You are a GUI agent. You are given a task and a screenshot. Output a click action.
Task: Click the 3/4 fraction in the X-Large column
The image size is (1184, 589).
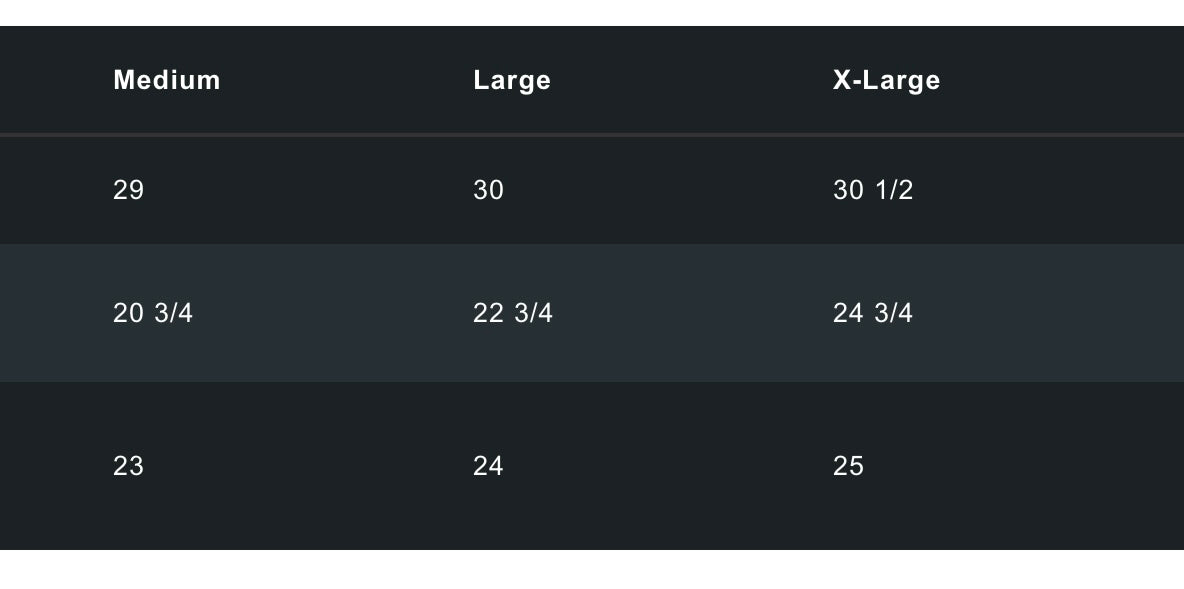pyautogui.click(x=894, y=313)
